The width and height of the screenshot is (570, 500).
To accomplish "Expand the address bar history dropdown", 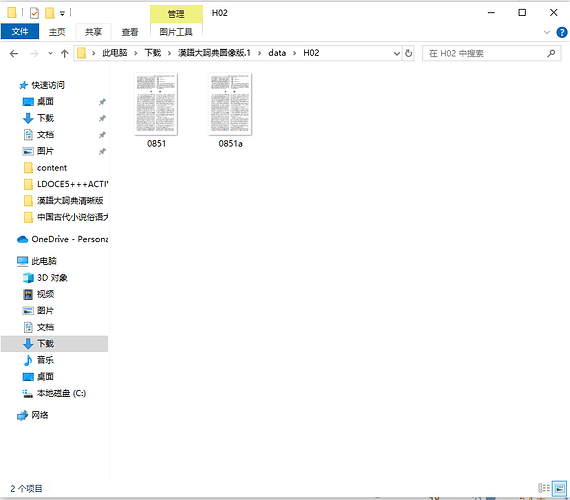I will click(397, 54).
